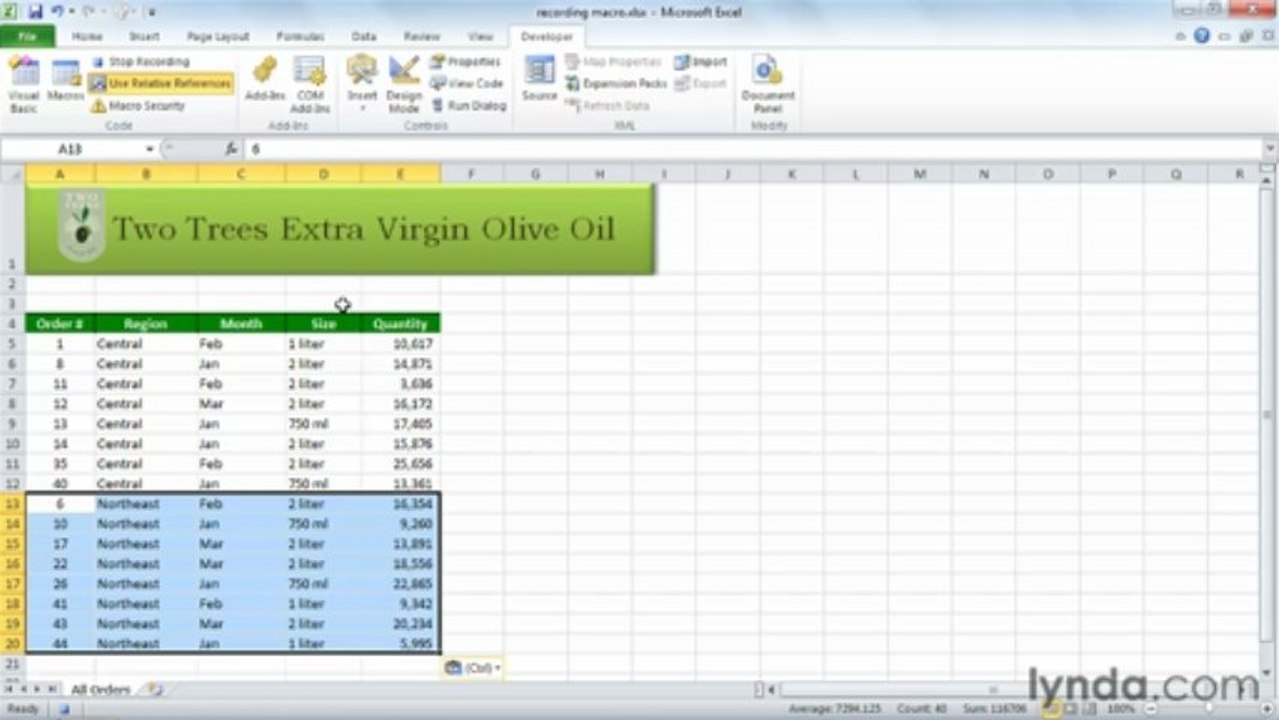Click the Insert Worksheet icon

154,690
